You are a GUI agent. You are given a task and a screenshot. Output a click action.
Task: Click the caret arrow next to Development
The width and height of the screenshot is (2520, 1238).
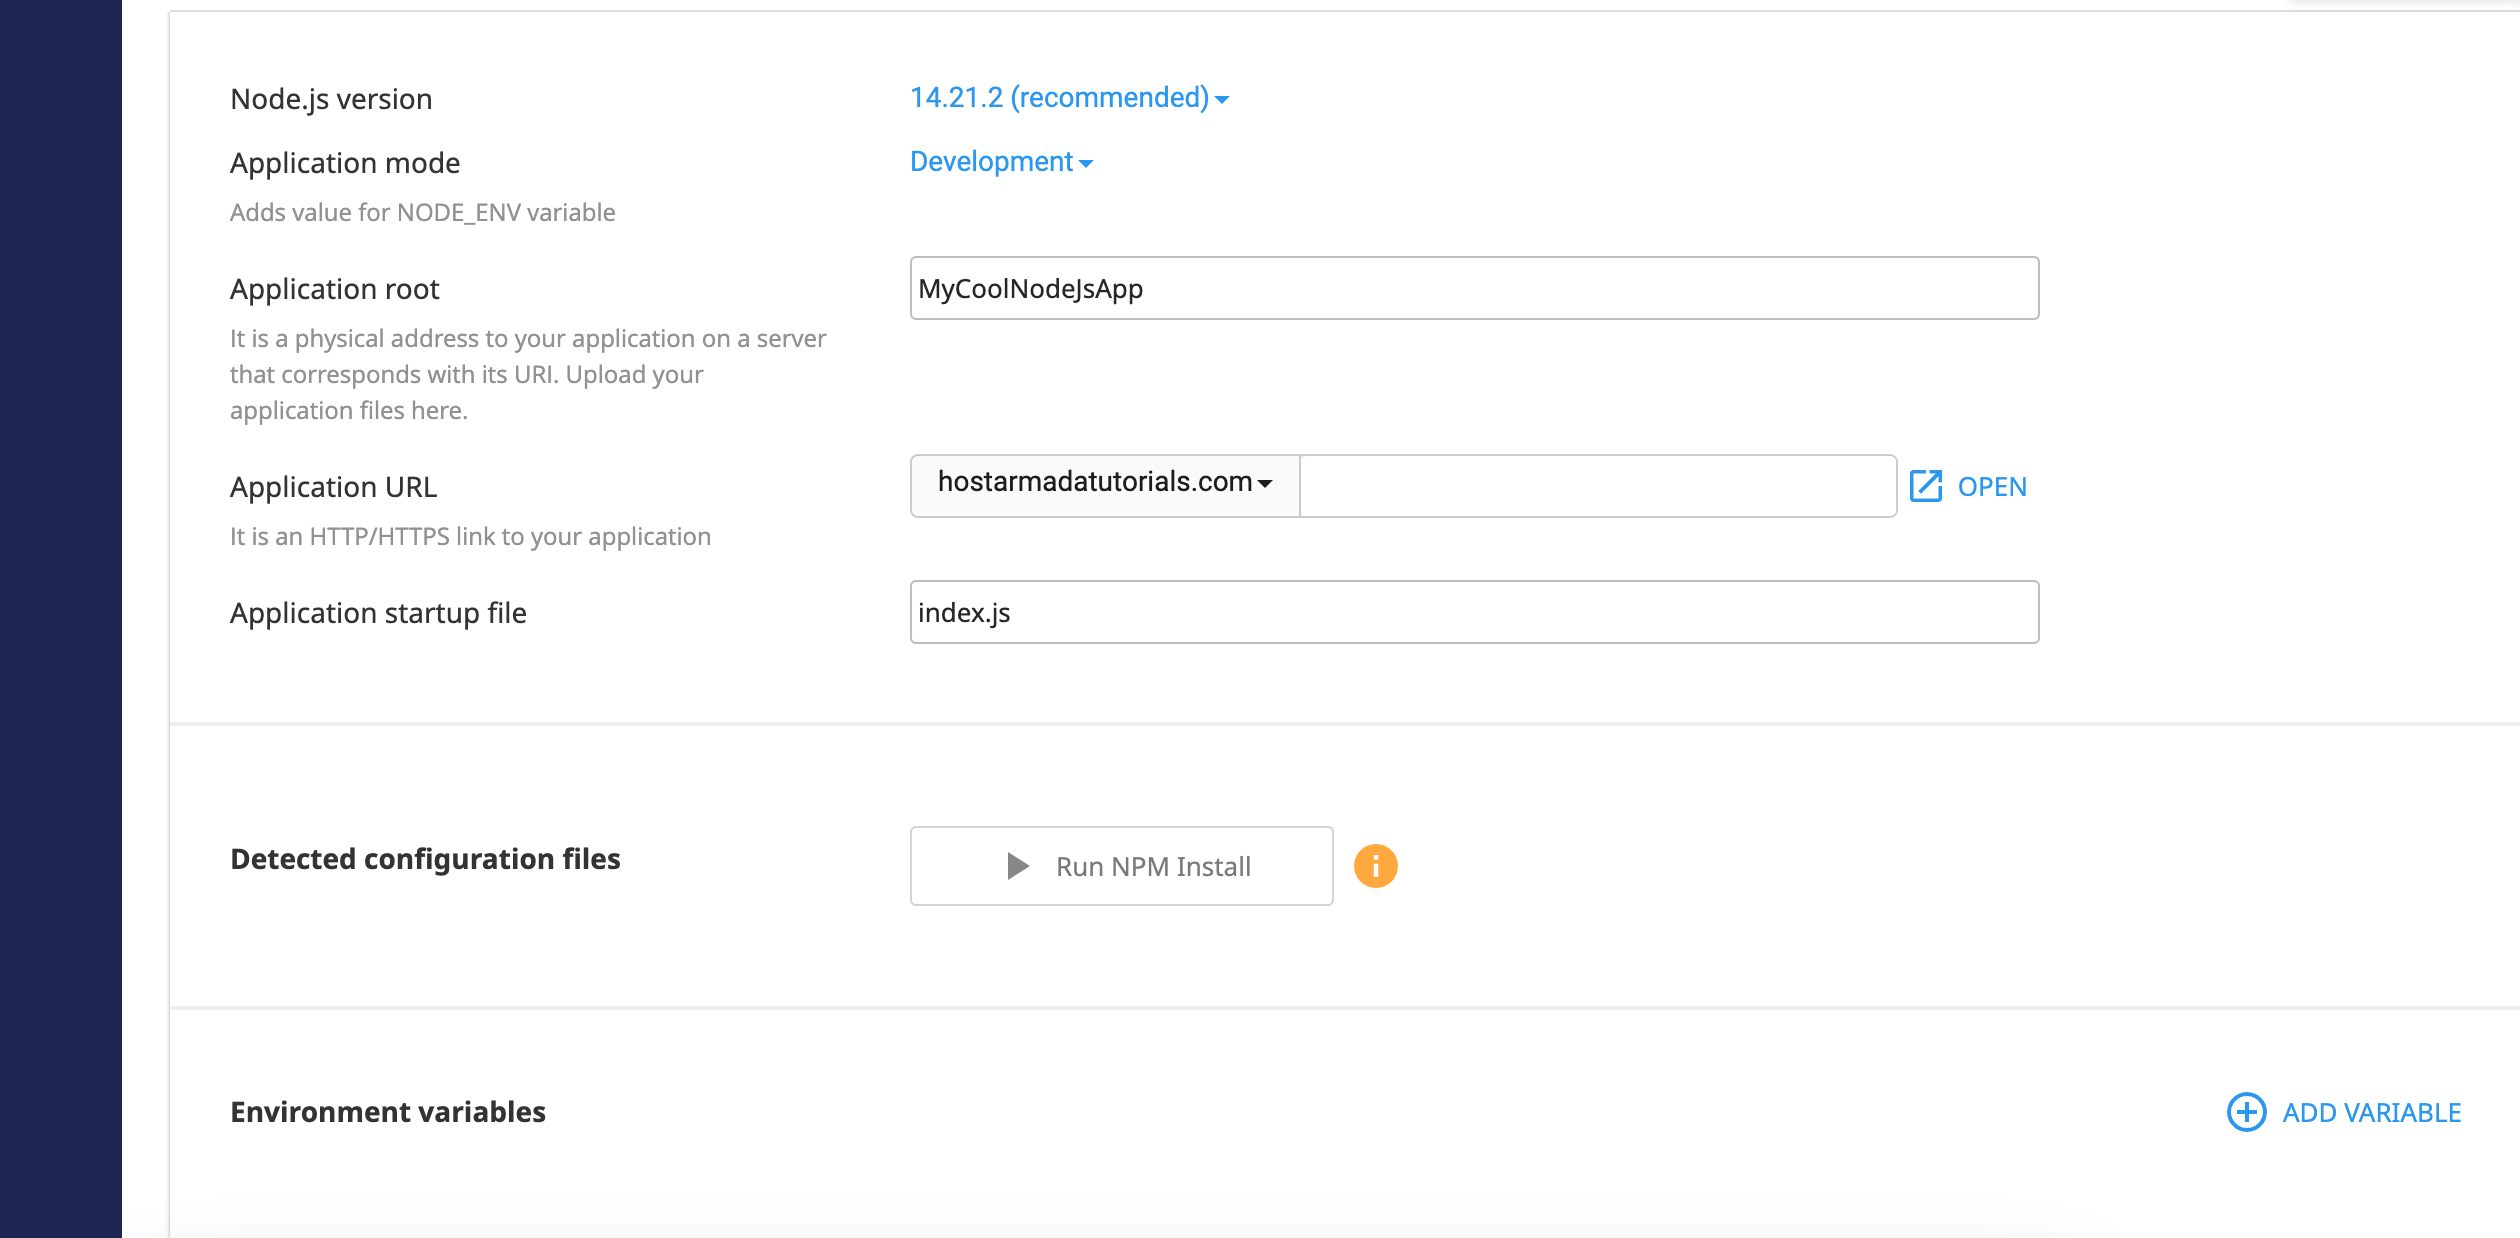click(x=1086, y=164)
